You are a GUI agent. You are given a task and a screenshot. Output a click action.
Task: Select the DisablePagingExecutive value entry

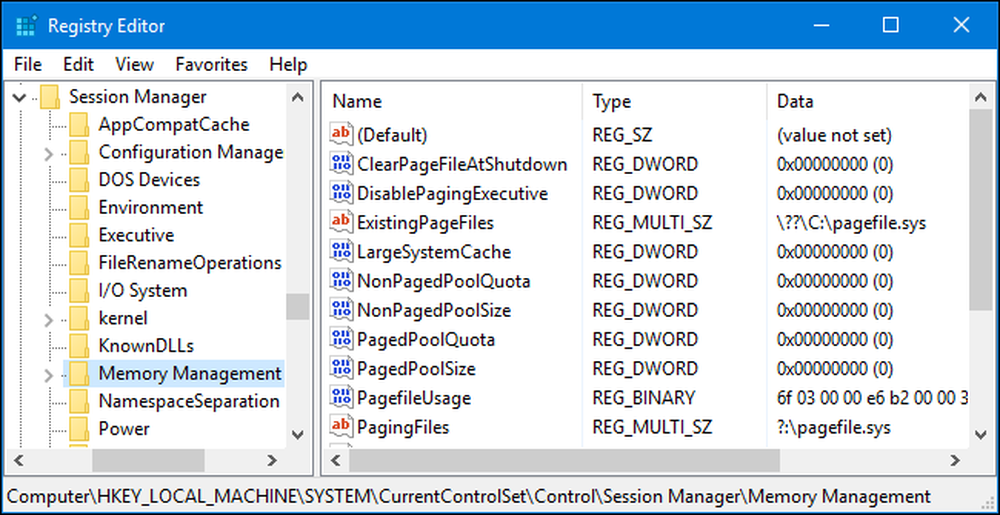point(452,193)
